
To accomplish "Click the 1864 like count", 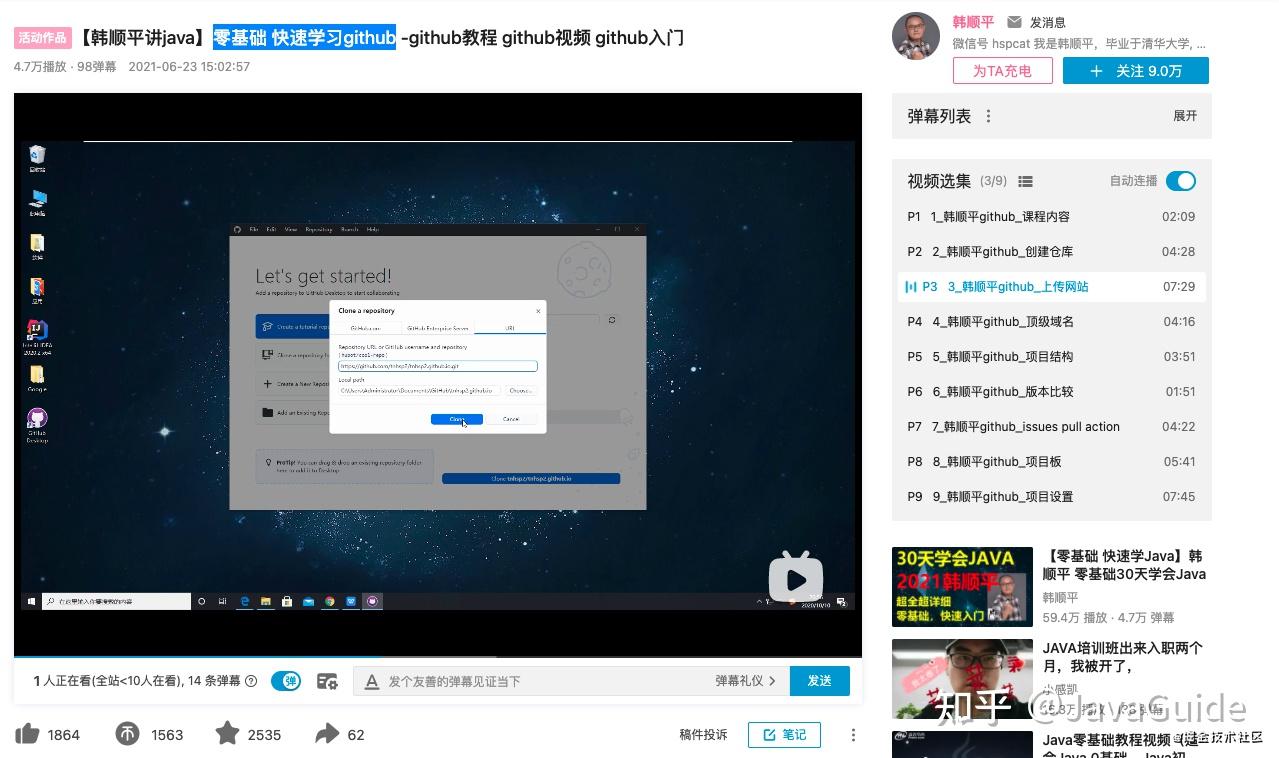I will [63, 735].
